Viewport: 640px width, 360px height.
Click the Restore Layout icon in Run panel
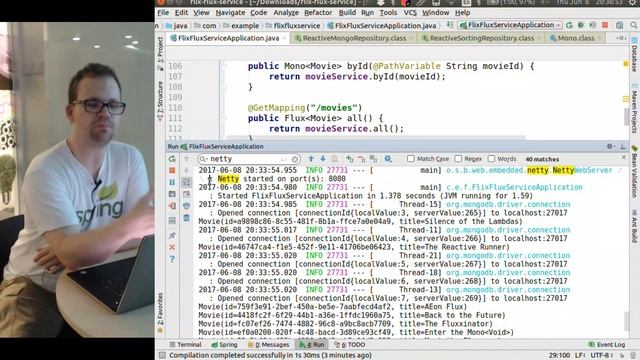click(x=172, y=220)
